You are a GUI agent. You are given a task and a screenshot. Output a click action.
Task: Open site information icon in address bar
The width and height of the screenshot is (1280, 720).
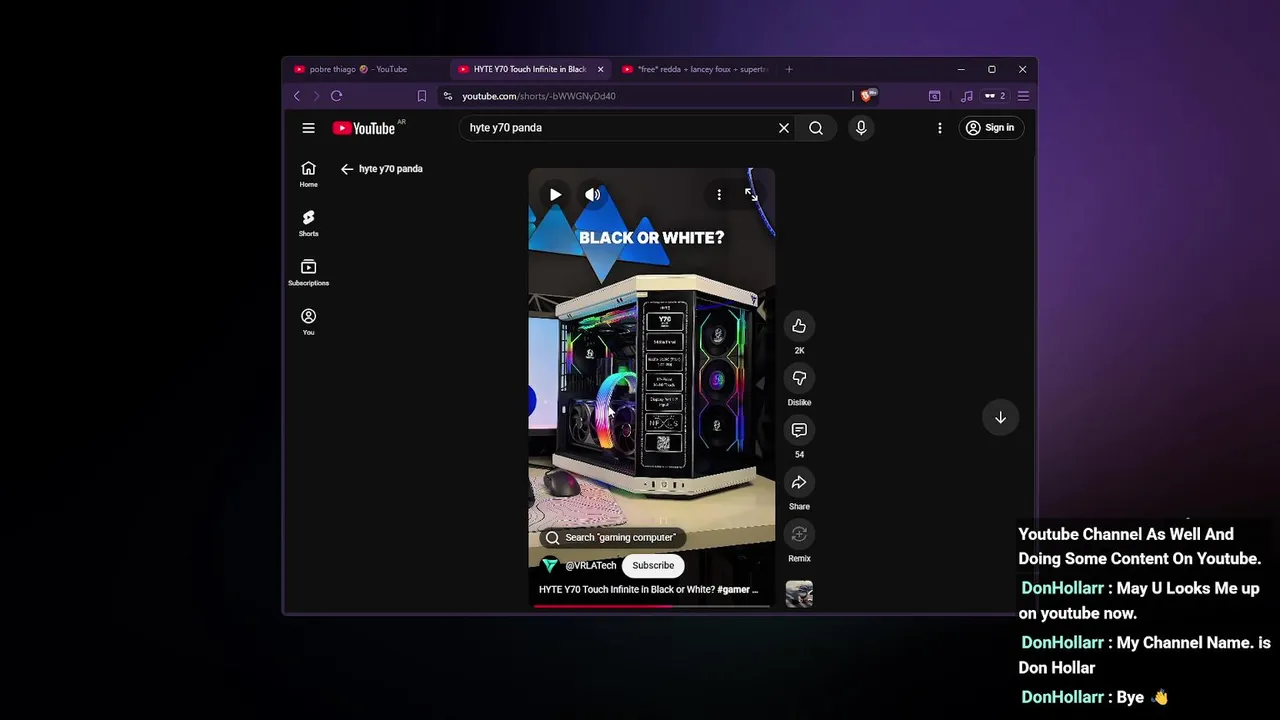448,96
